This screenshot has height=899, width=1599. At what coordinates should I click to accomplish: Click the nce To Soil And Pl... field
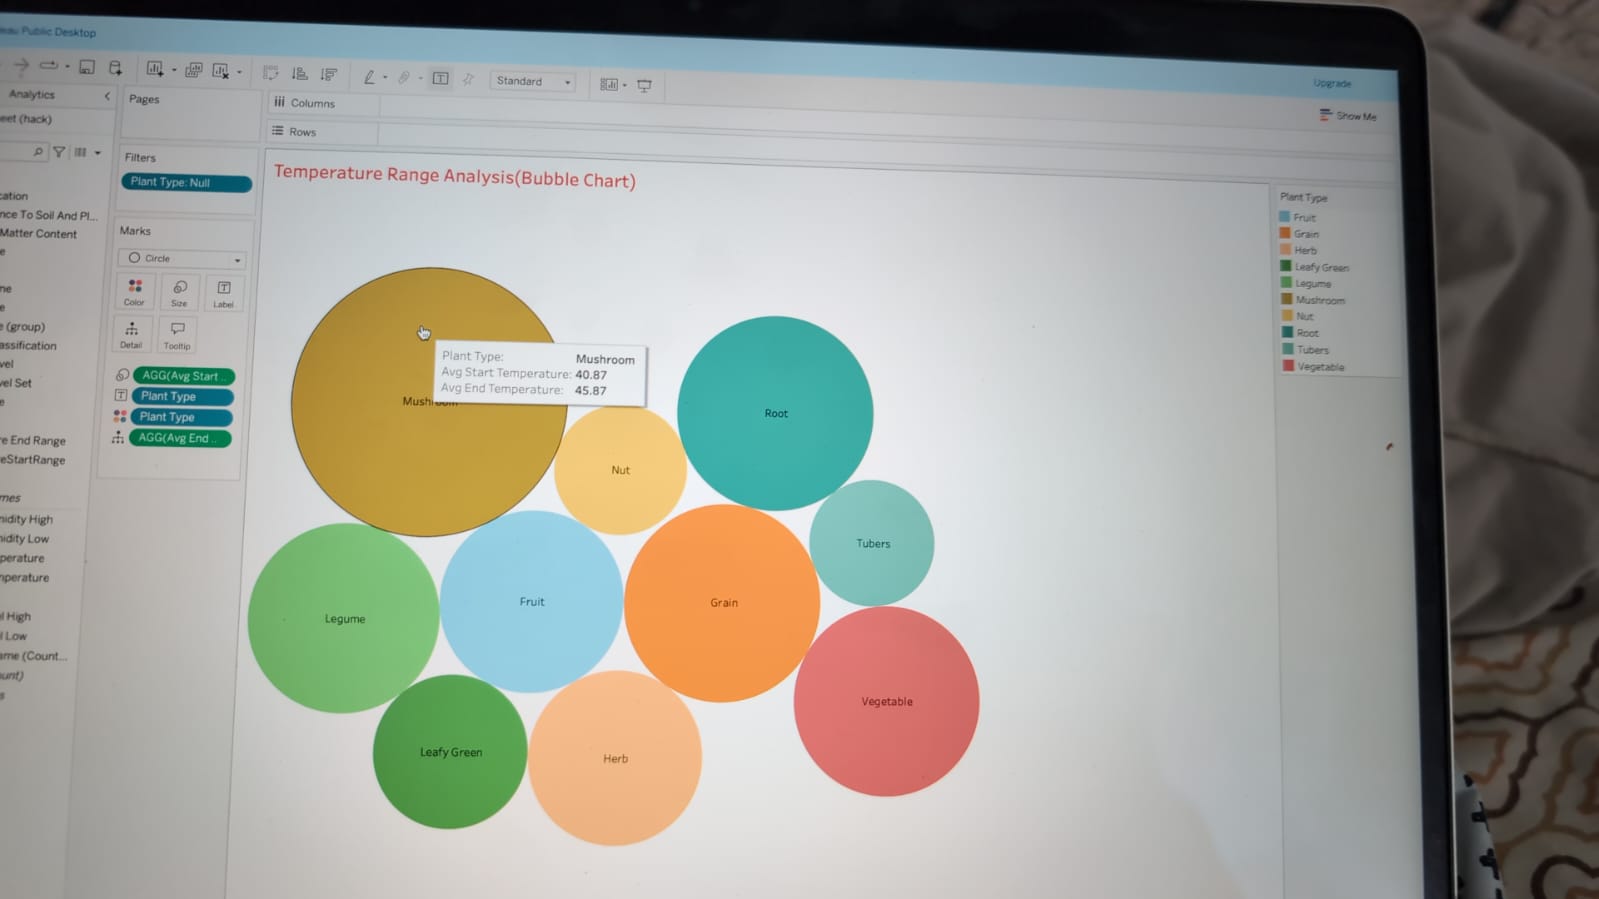point(48,215)
